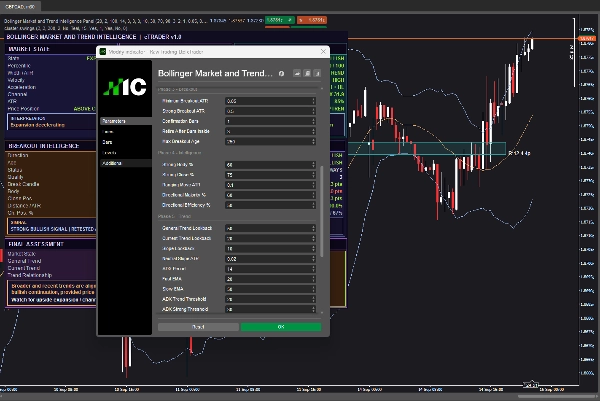Click the "BOLLINGER MARKET AND TREND INTELLIGENCE" panel heading
Viewport: 600px width, 401px height.
[71, 37]
